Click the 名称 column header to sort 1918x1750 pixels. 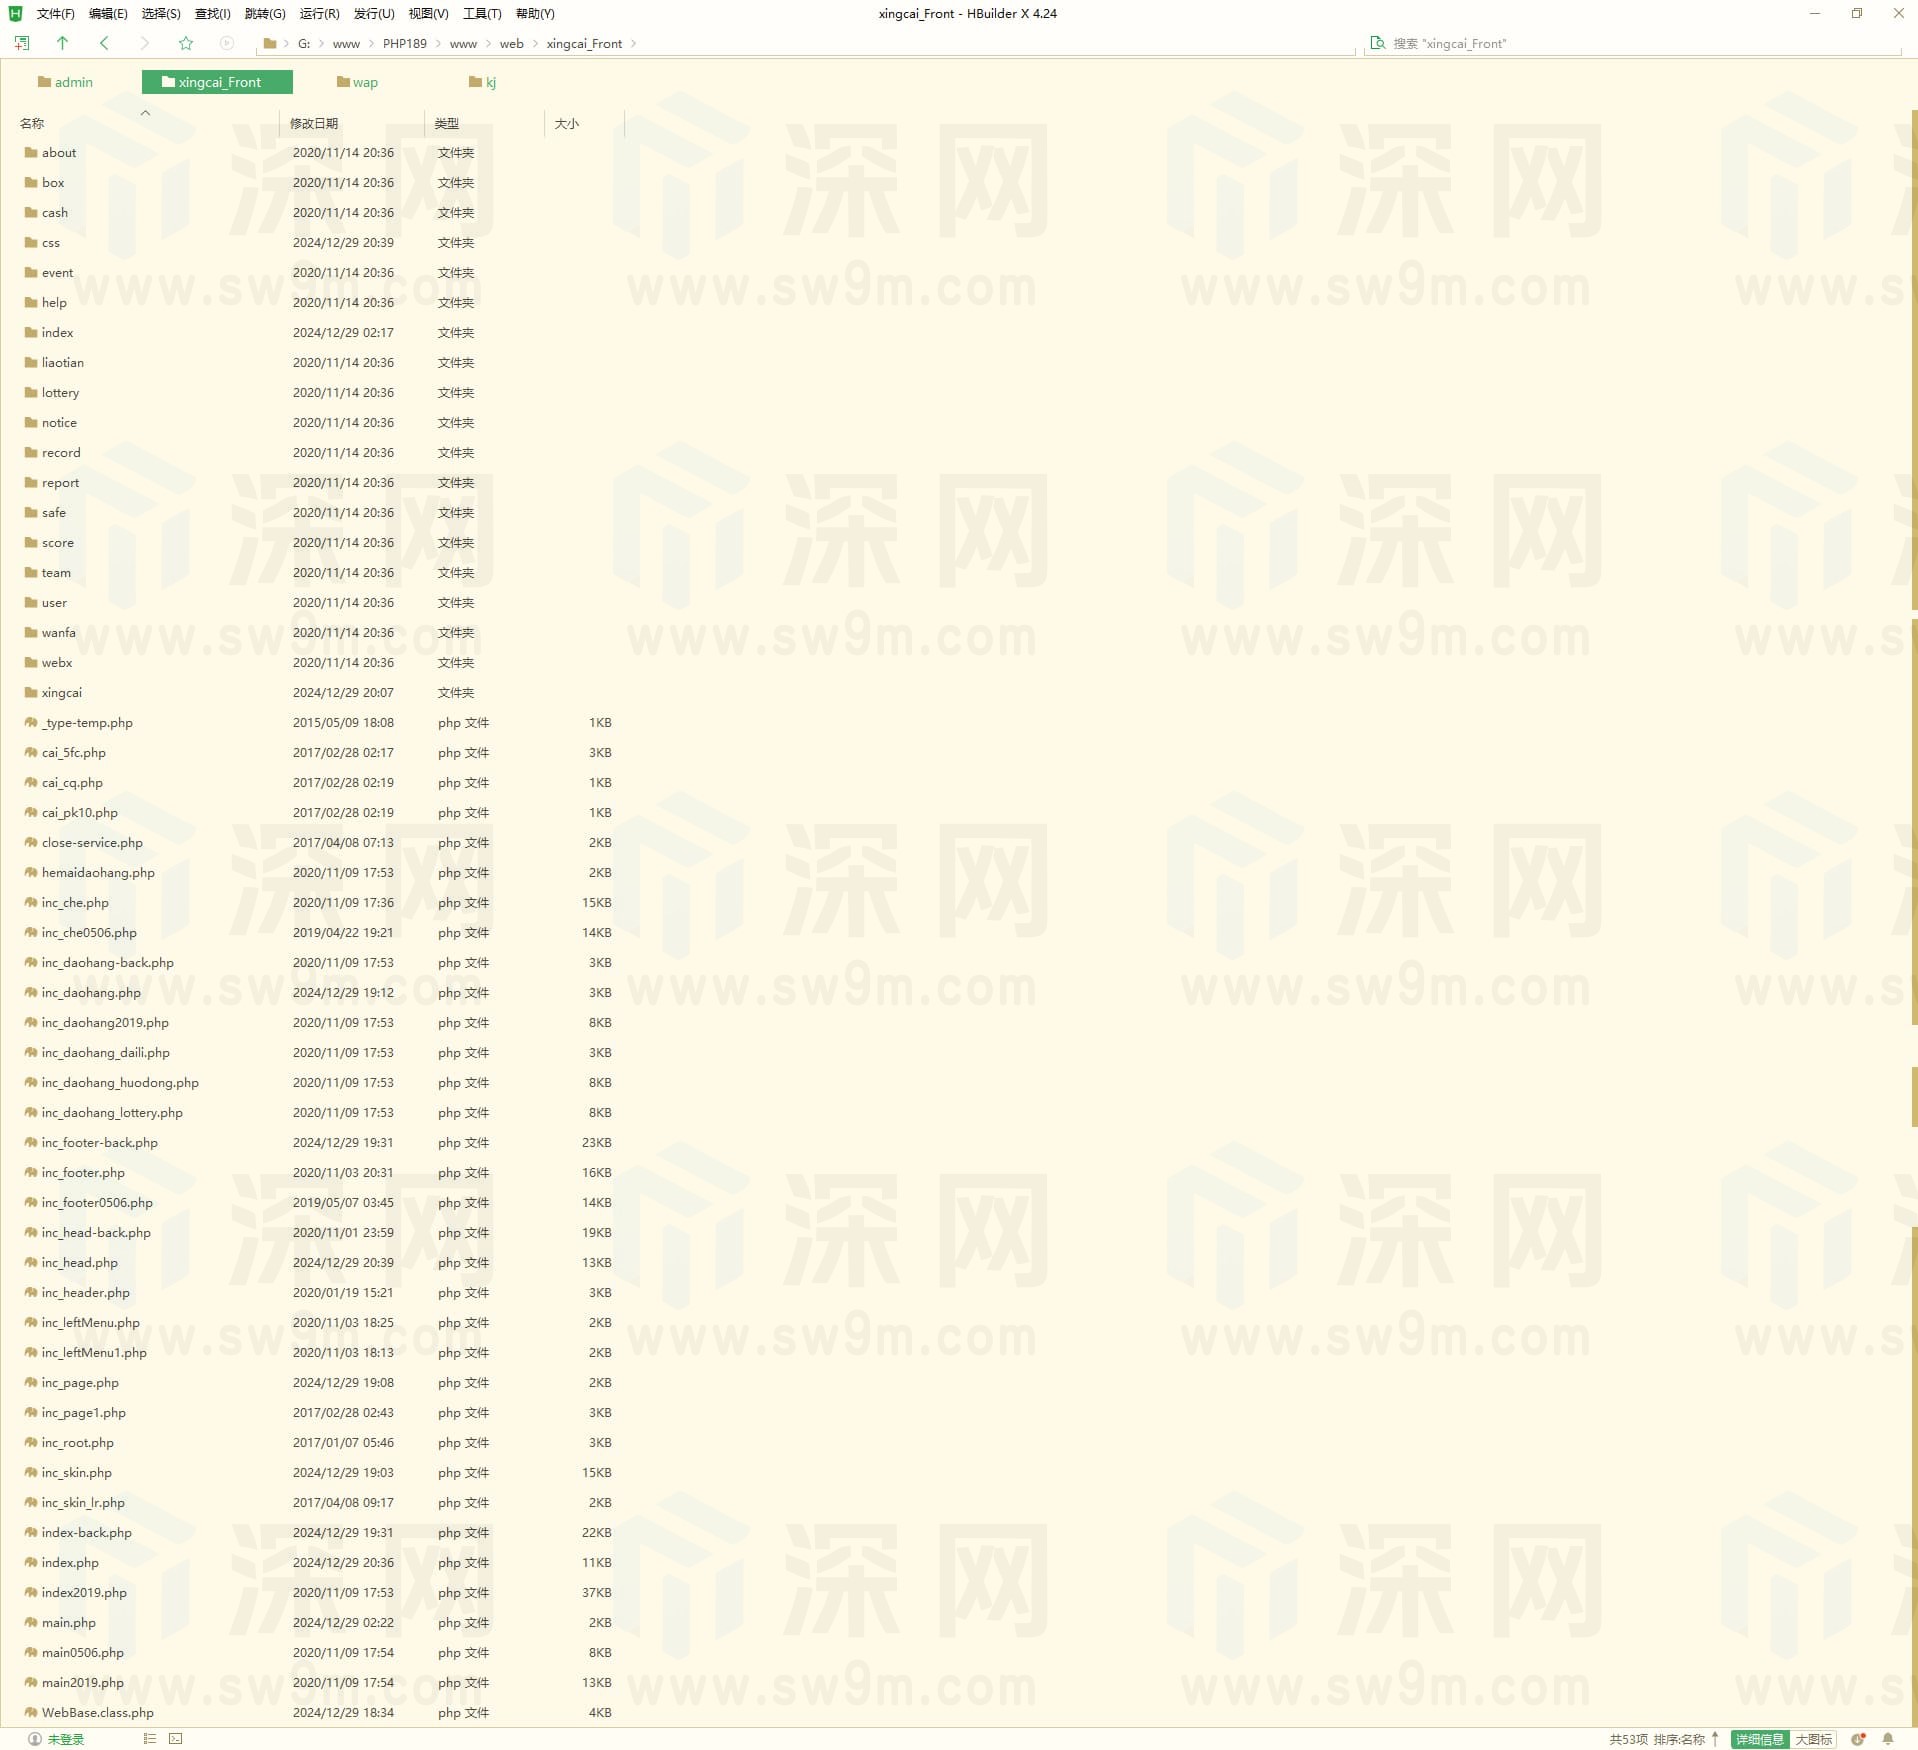point(32,123)
